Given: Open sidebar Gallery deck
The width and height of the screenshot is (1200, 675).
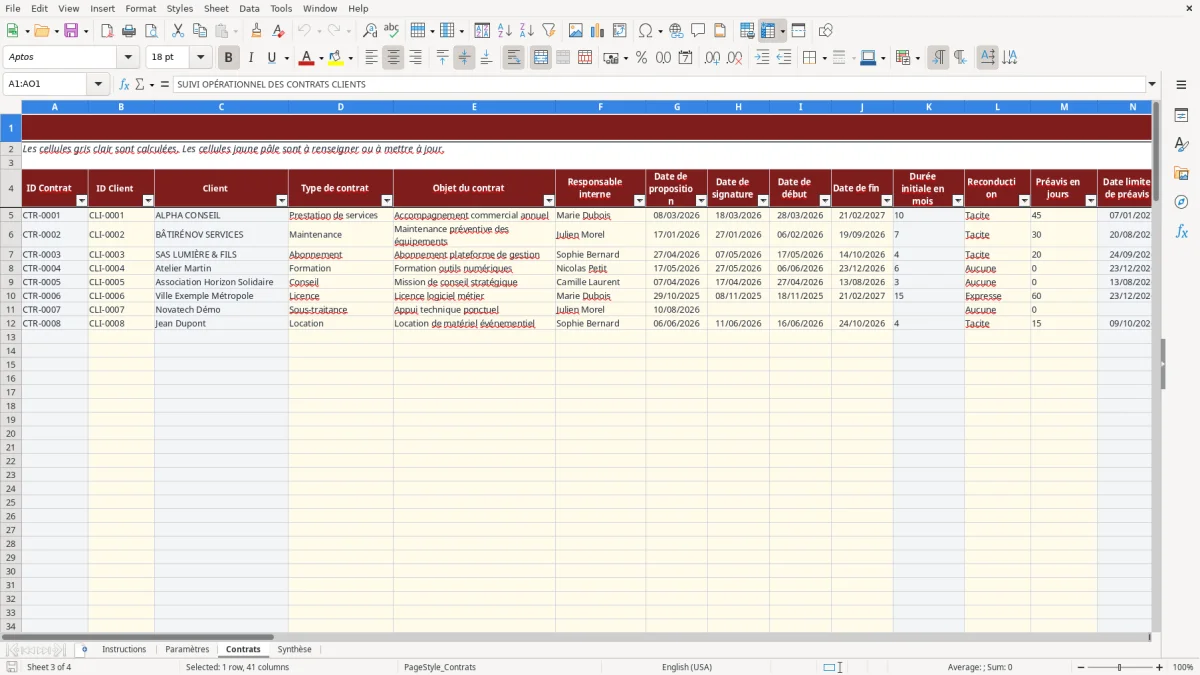Looking at the screenshot, I should pyautogui.click(x=1181, y=174).
